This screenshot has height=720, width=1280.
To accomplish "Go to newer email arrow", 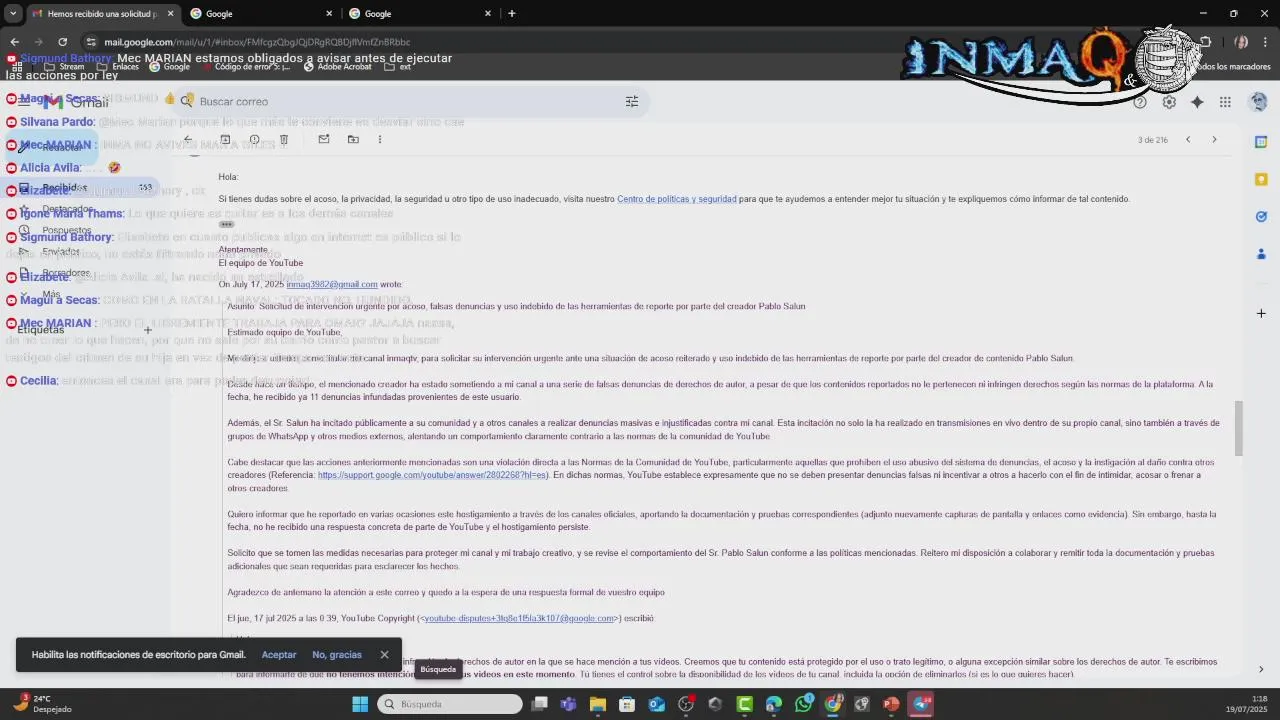I will pos(1188,140).
